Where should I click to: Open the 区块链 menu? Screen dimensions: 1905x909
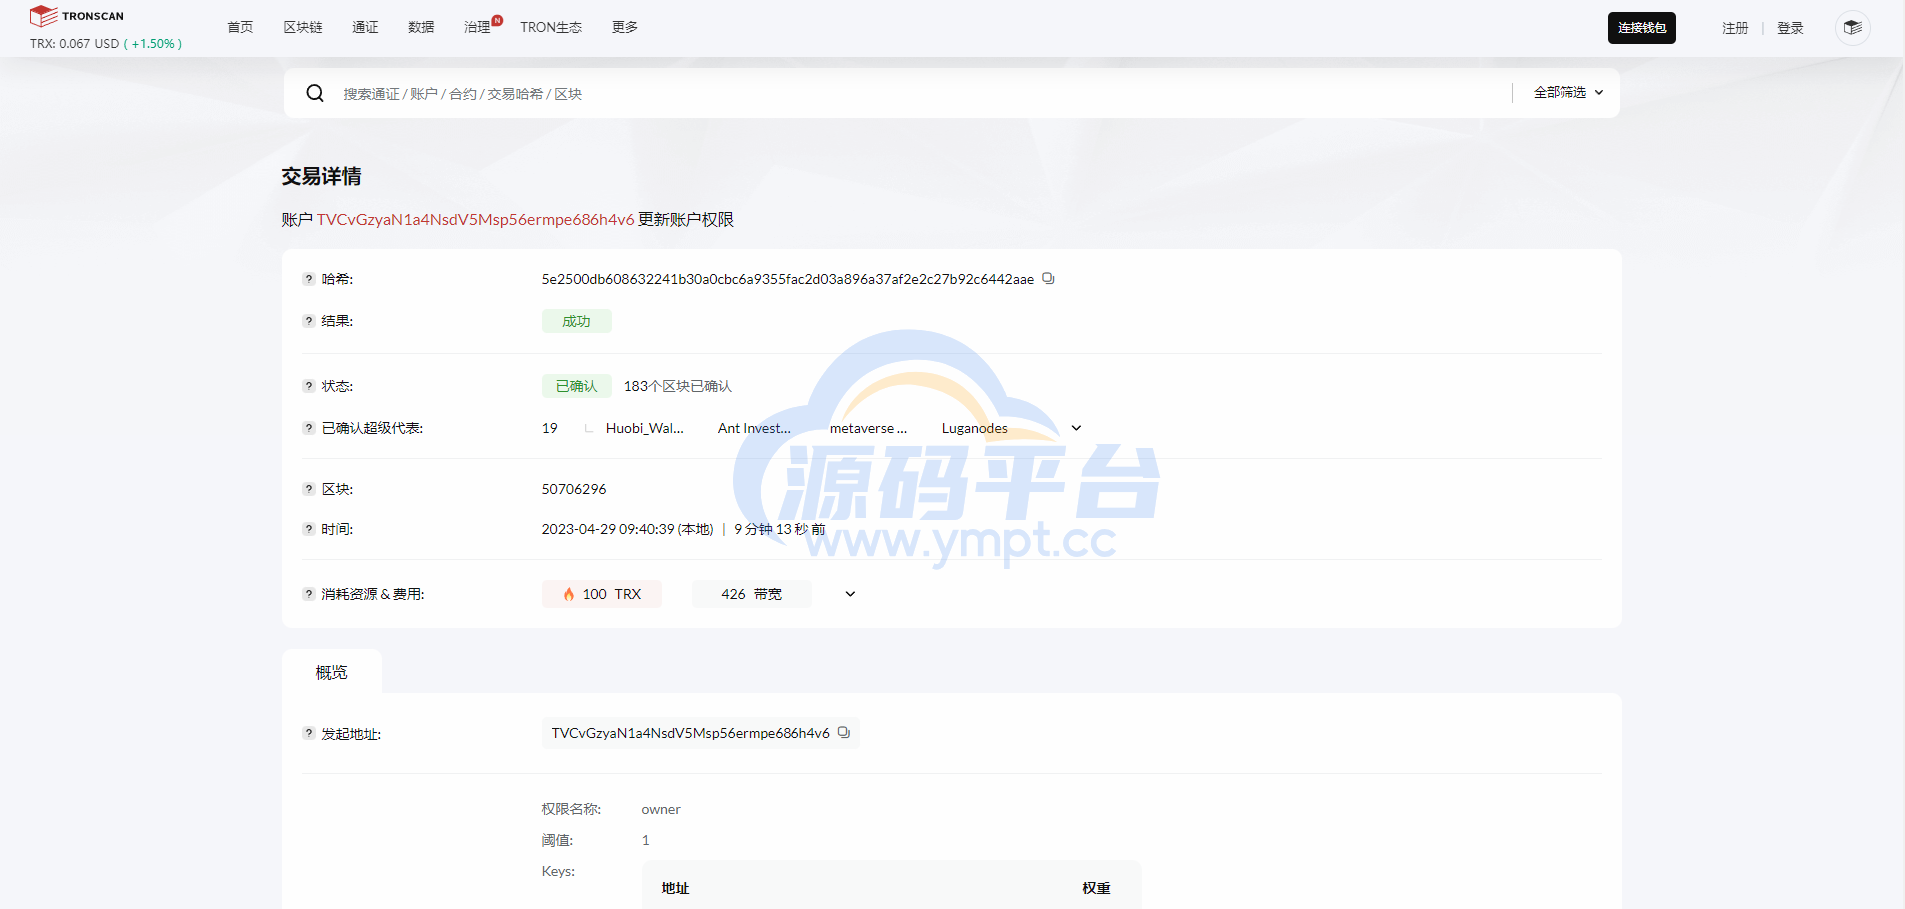click(303, 27)
